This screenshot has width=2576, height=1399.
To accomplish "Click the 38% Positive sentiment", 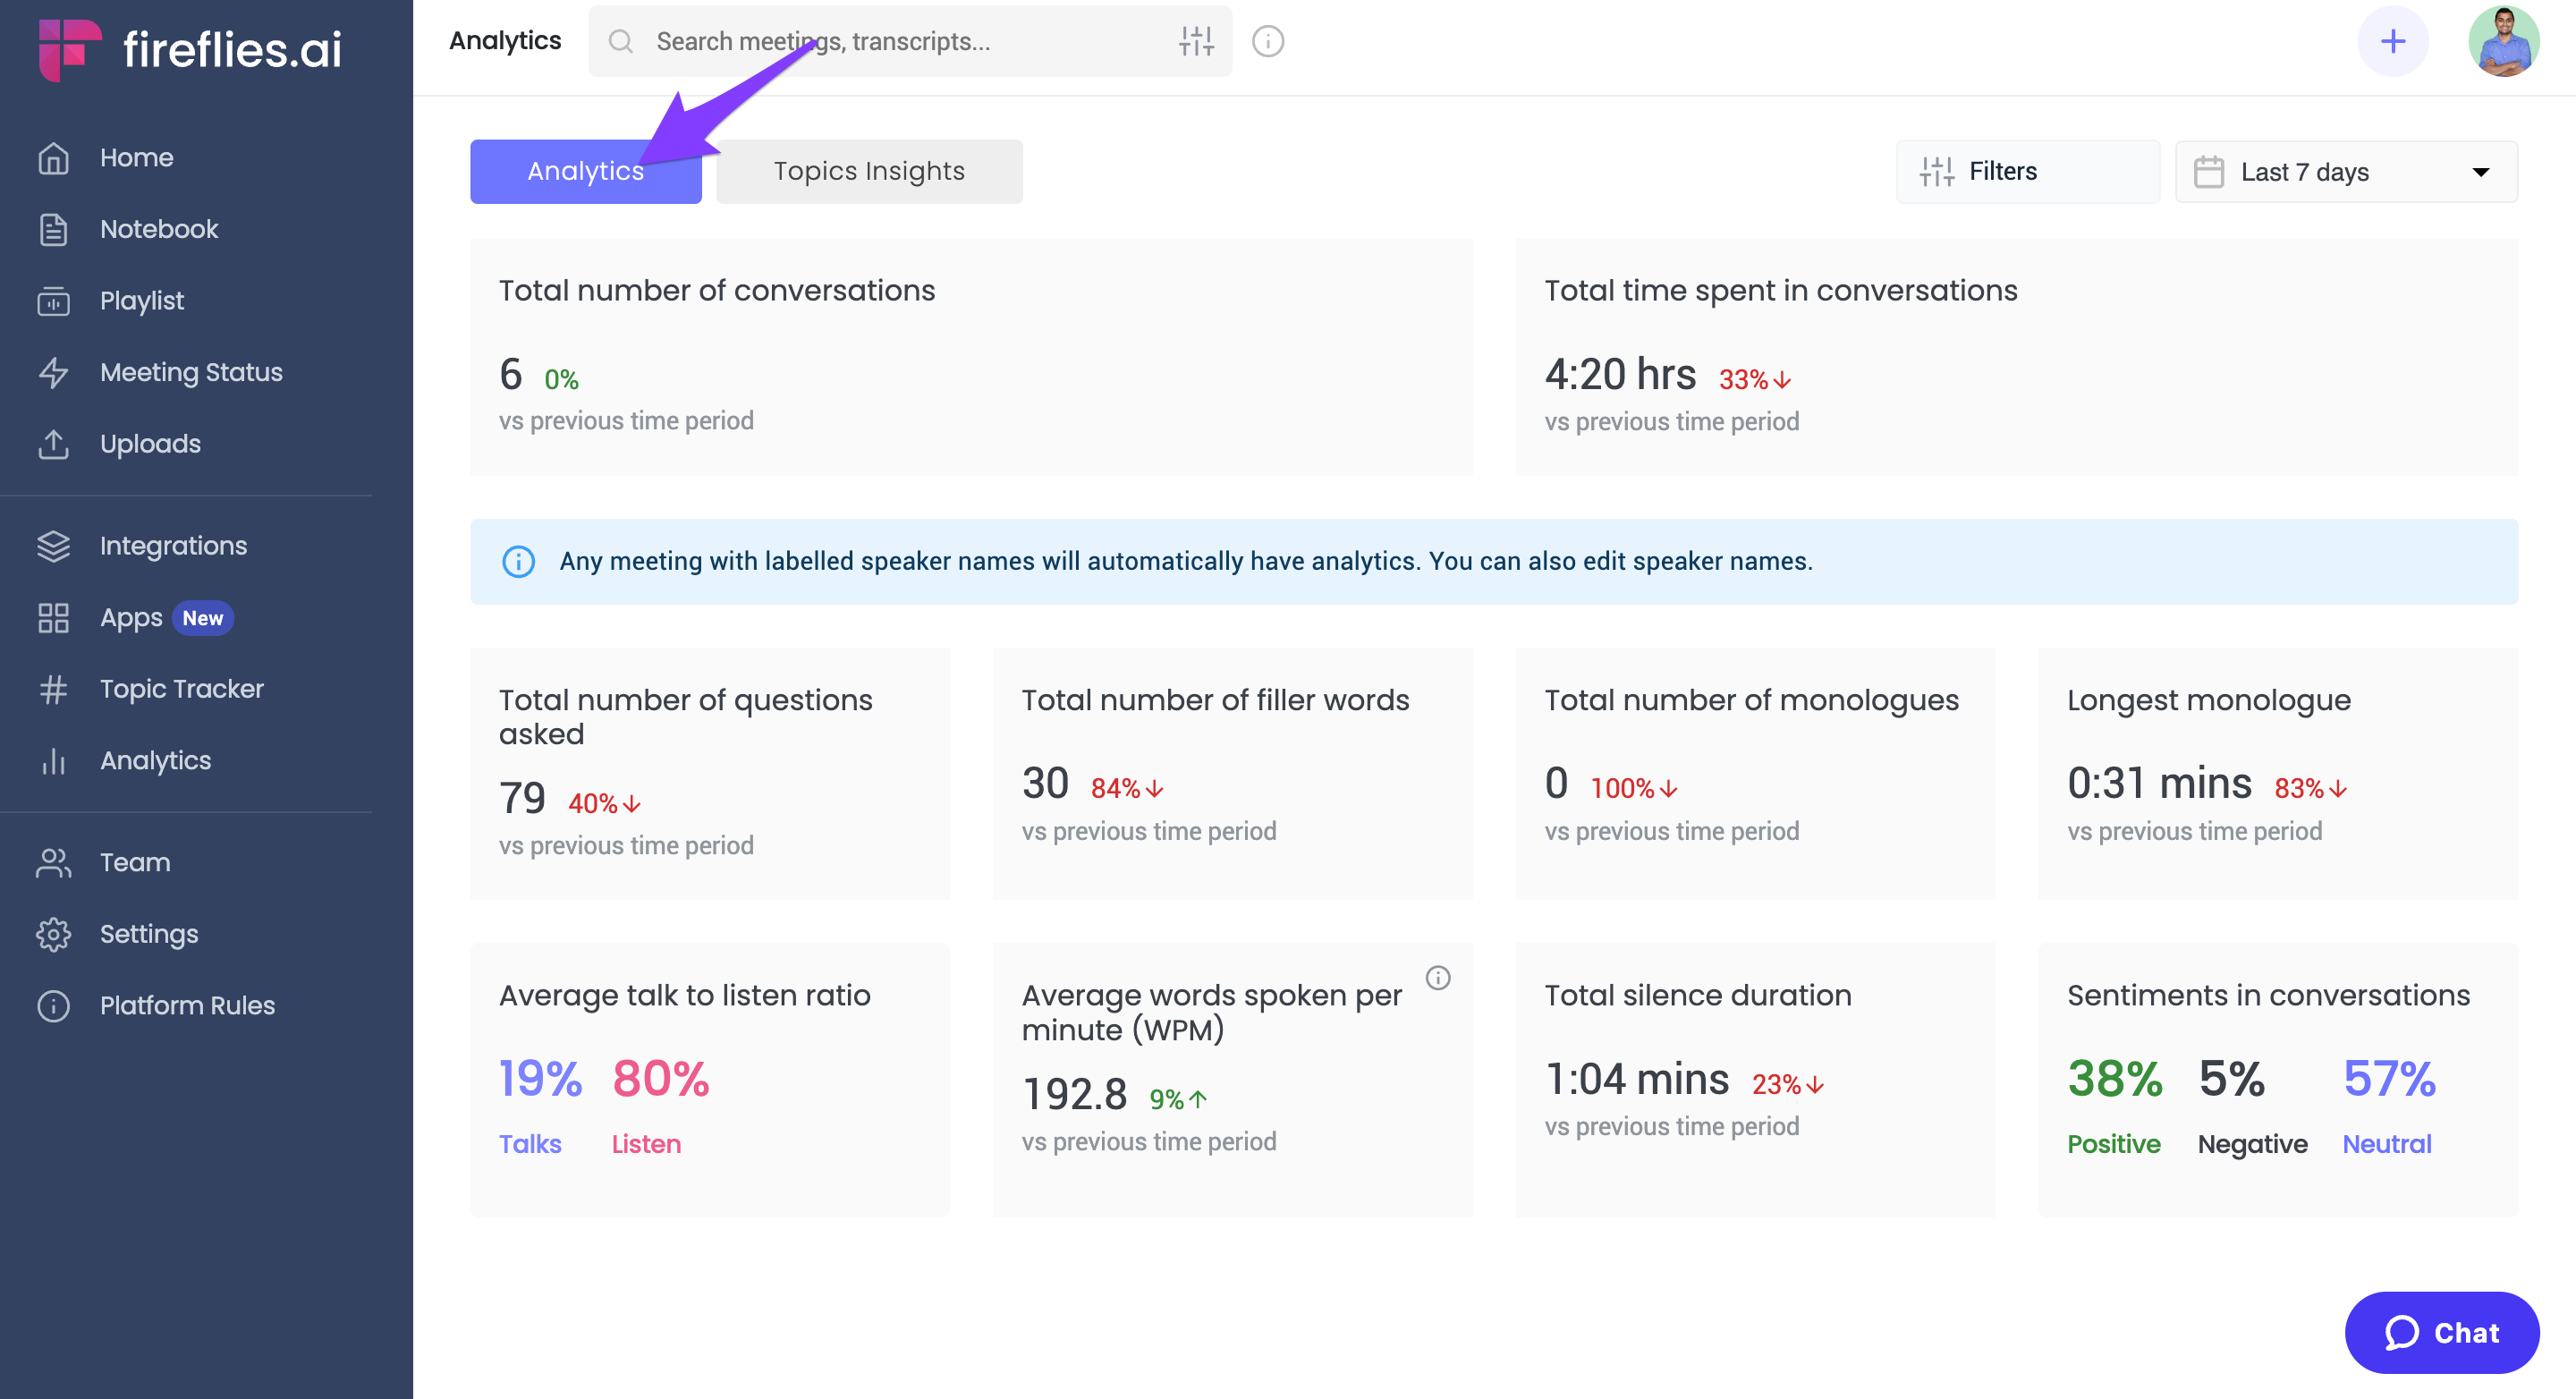I will [x=2115, y=1080].
